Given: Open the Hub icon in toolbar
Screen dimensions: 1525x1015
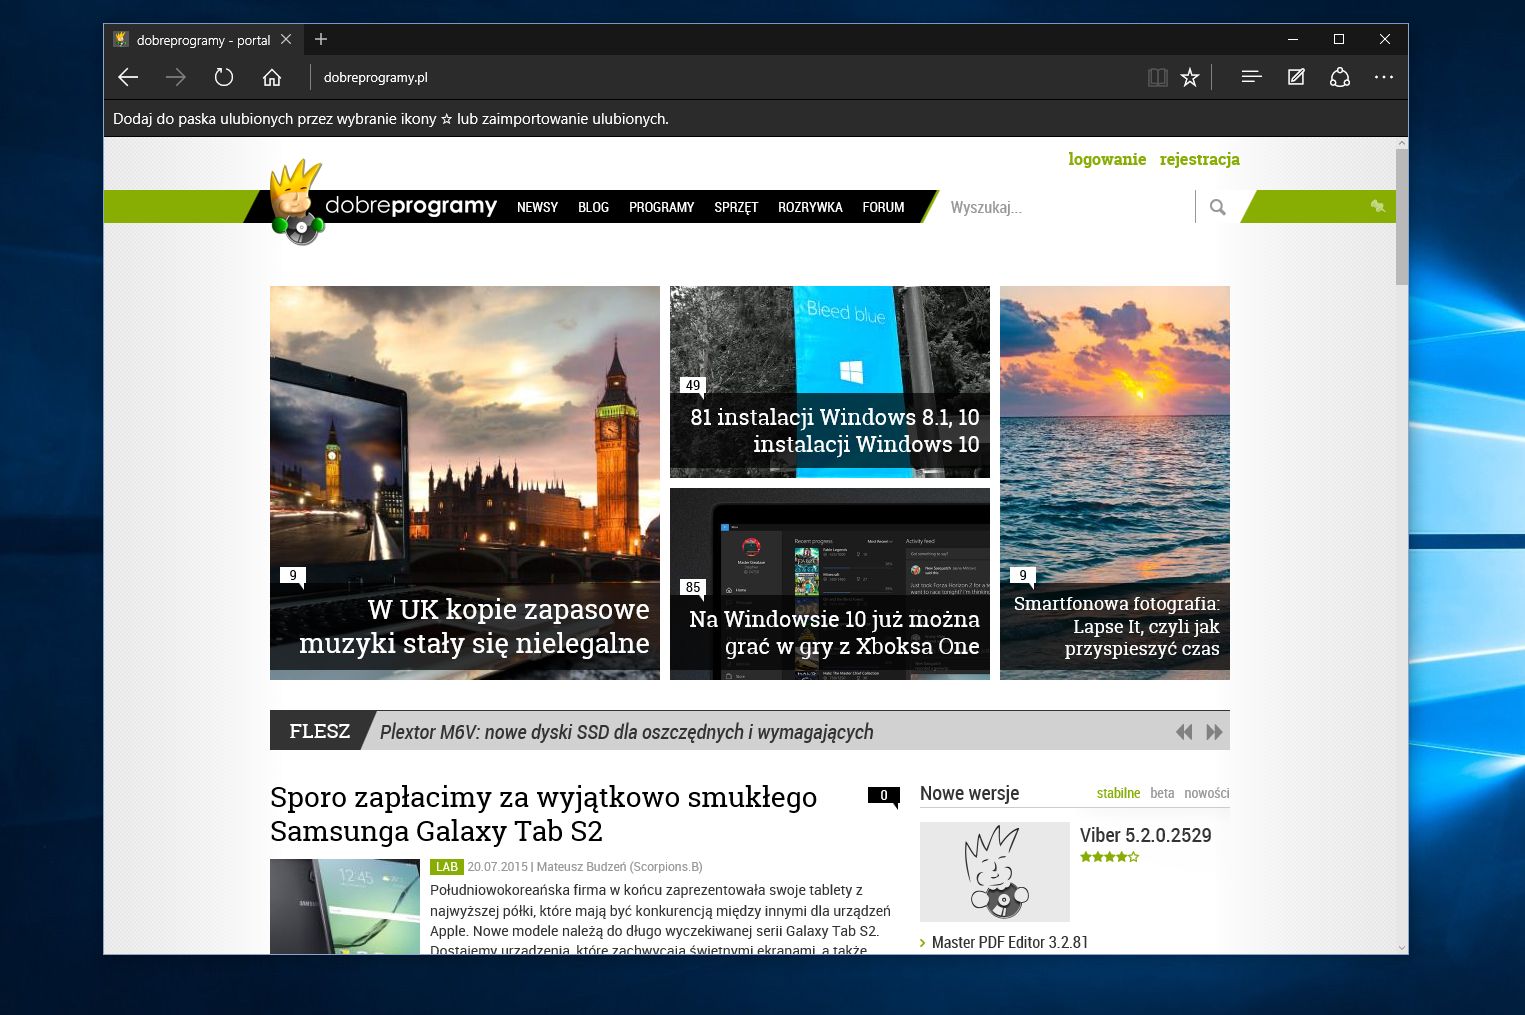Looking at the screenshot, I should 1251,77.
